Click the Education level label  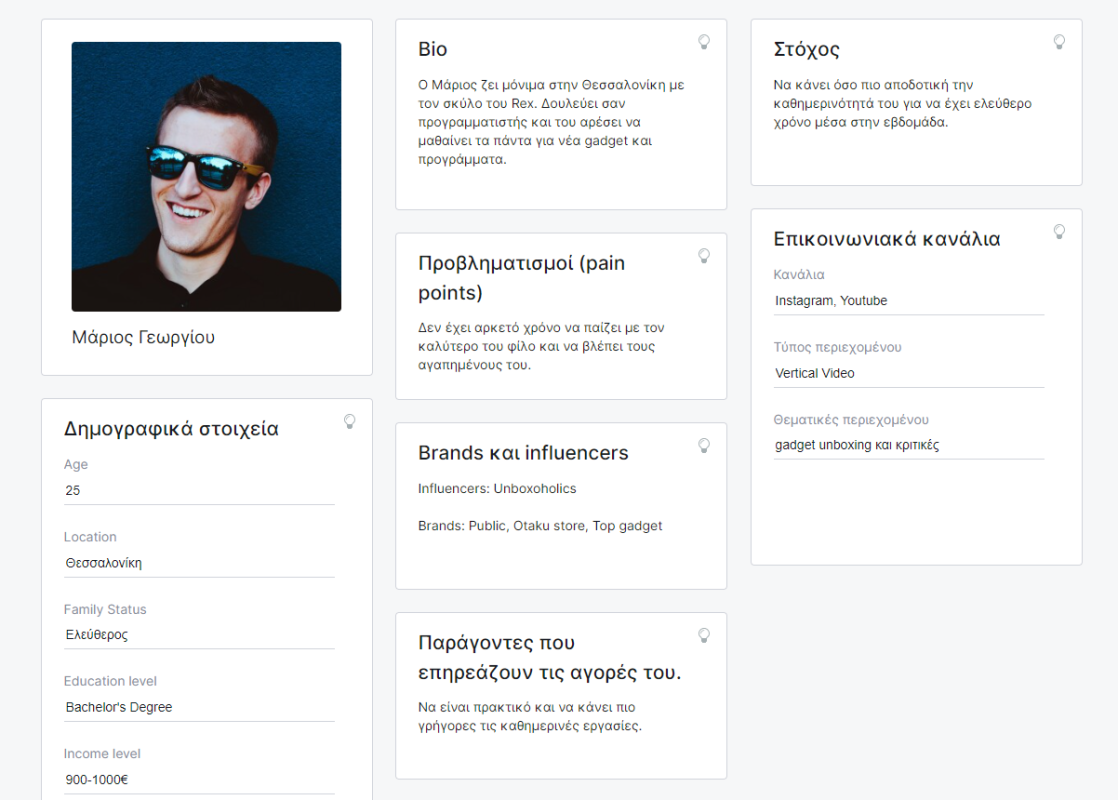(110, 681)
